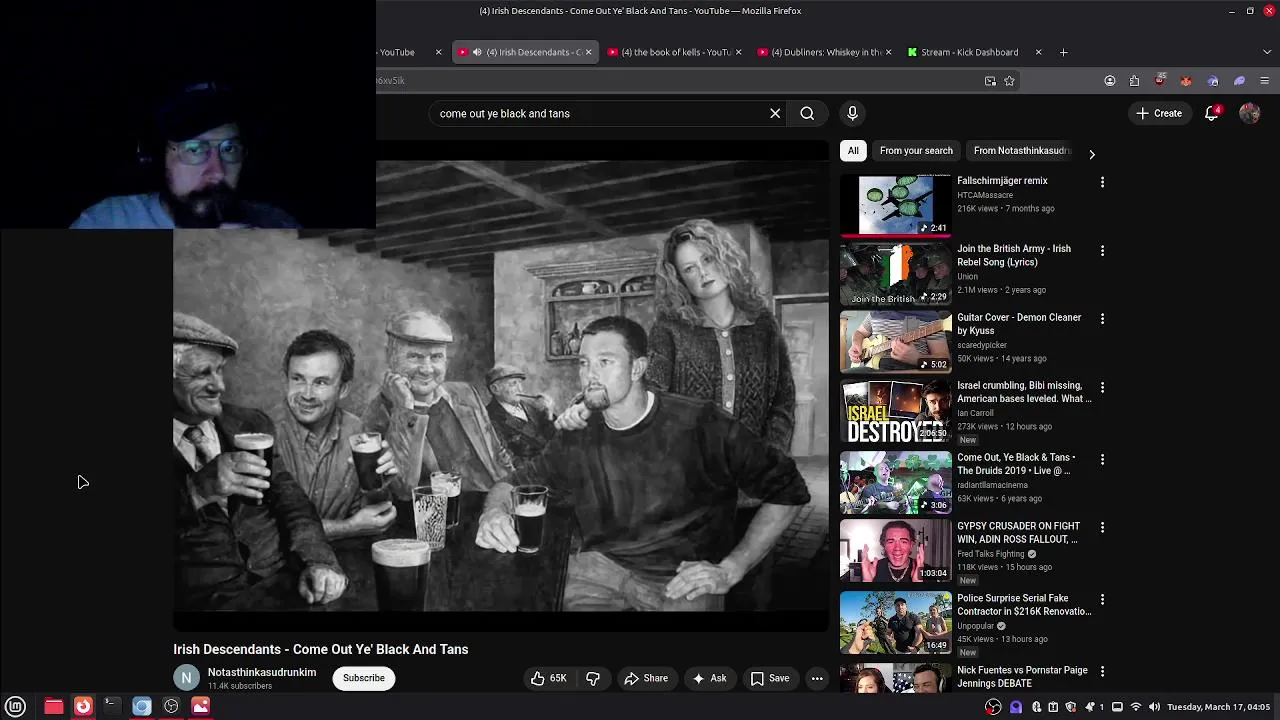Screen dimensions: 1280x720
Task: Open options for Join the British Army video
Action: coord(1102,250)
